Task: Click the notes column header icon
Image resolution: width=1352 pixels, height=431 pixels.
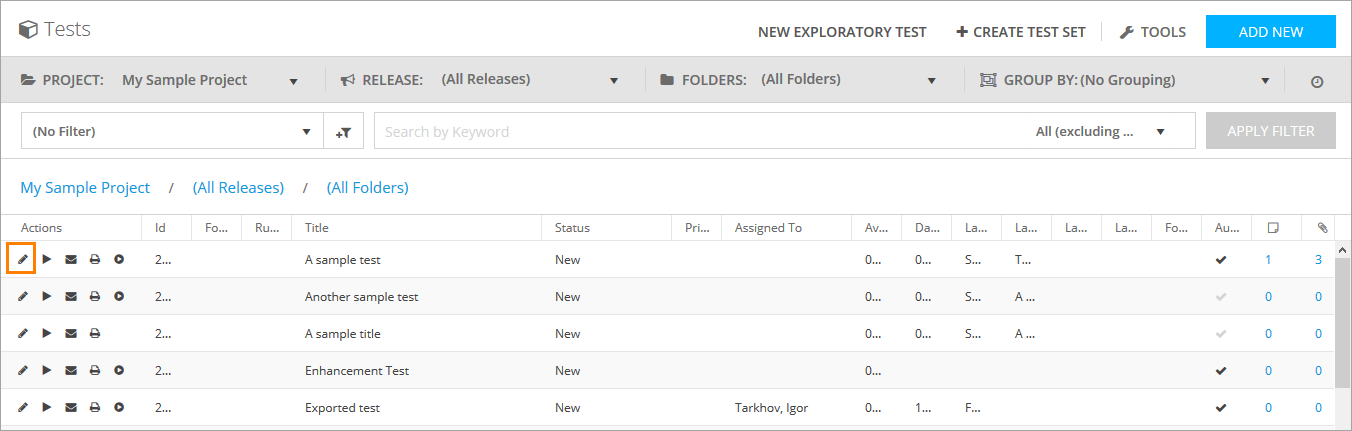Action: click(1273, 228)
